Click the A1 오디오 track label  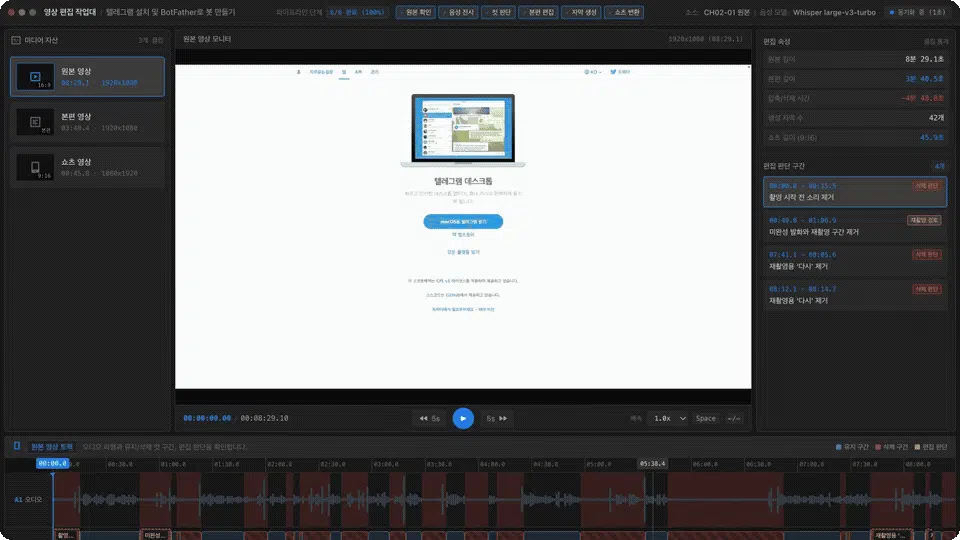[28, 500]
